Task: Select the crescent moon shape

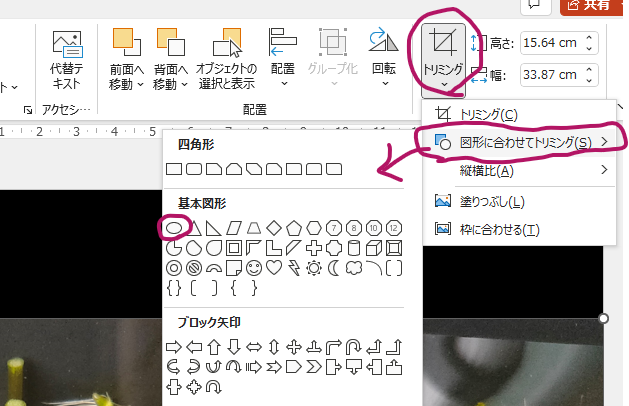Action: (334, 268)
